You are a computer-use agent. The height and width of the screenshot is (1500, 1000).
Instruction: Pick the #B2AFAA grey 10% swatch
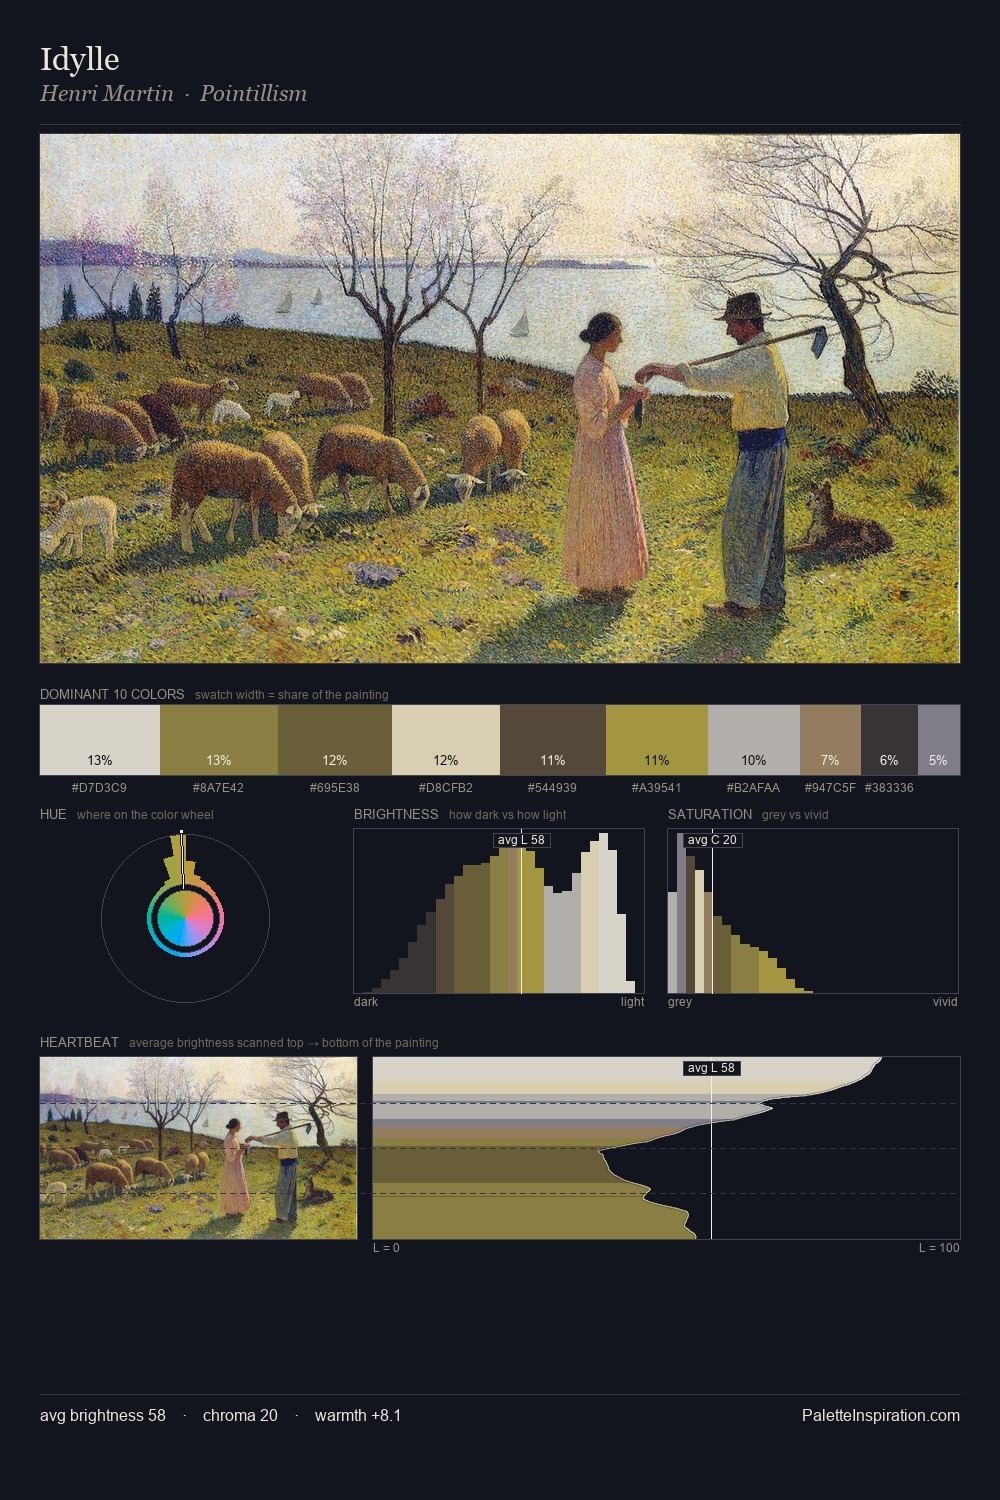click(754, 740)
